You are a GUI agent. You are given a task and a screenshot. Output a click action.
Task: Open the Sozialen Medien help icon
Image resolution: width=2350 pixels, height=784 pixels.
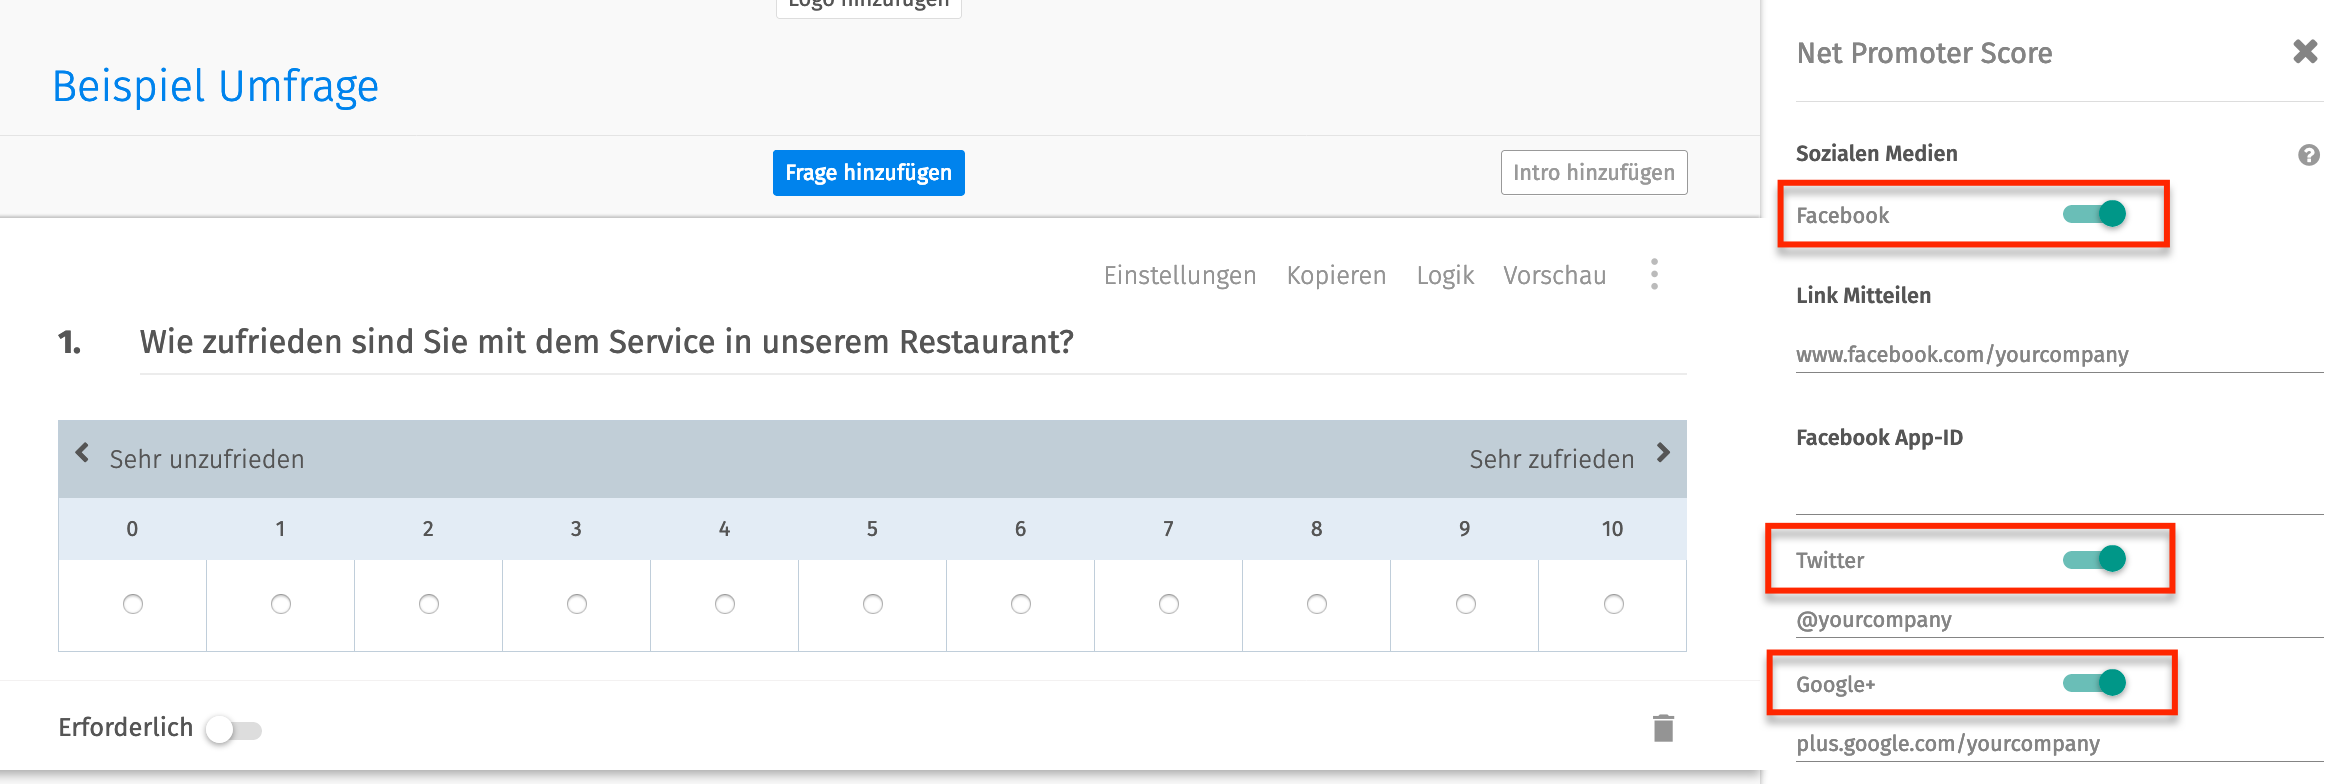click(2308, 155)
